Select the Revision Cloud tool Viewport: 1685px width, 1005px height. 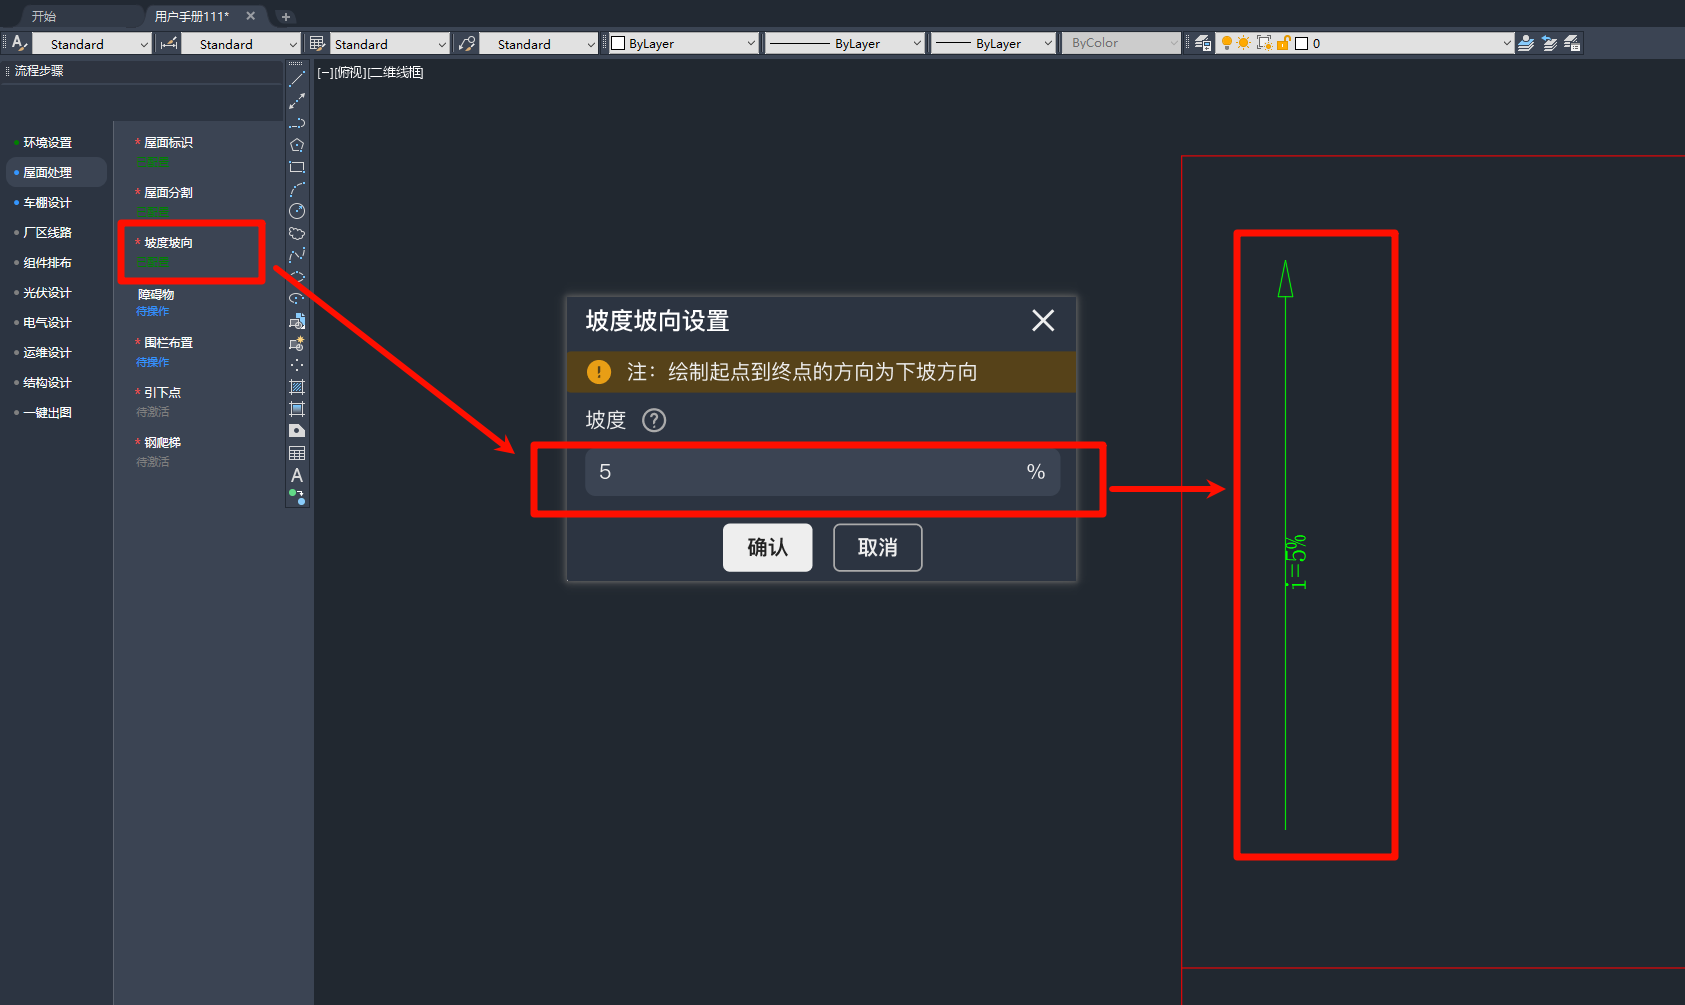(x=297, y=233)
